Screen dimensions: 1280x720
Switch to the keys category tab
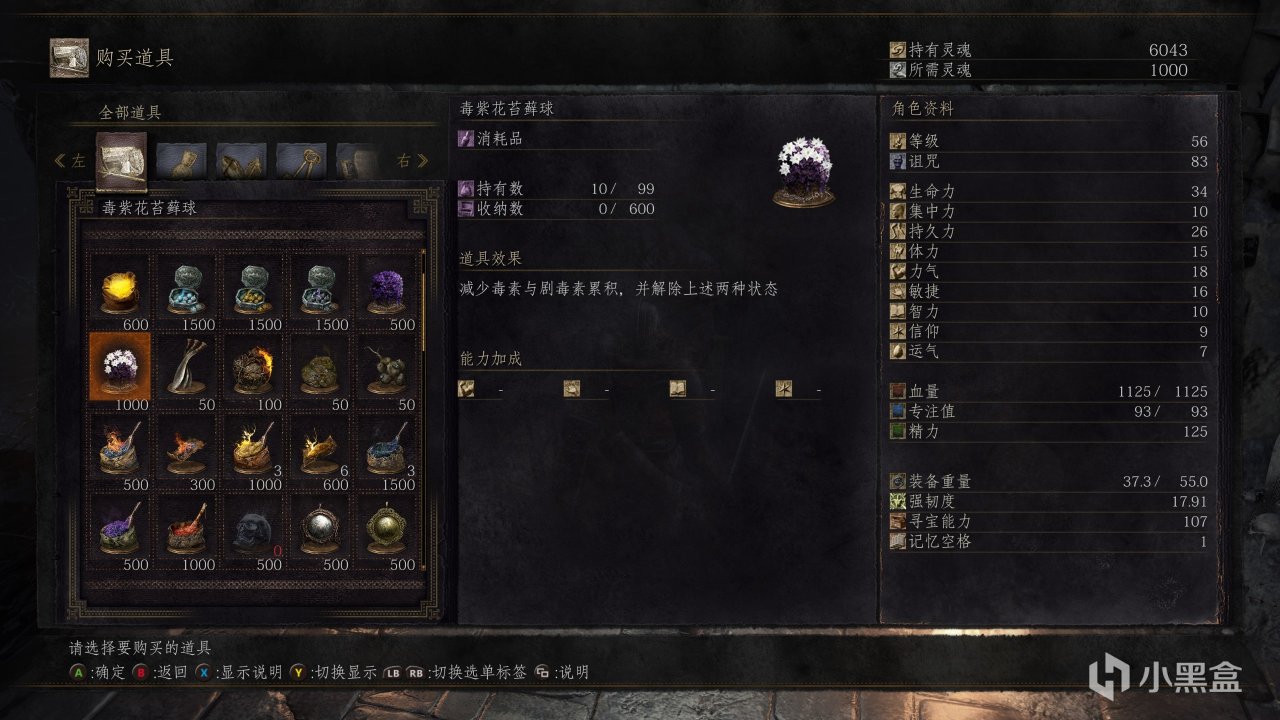tap(301, 160)
